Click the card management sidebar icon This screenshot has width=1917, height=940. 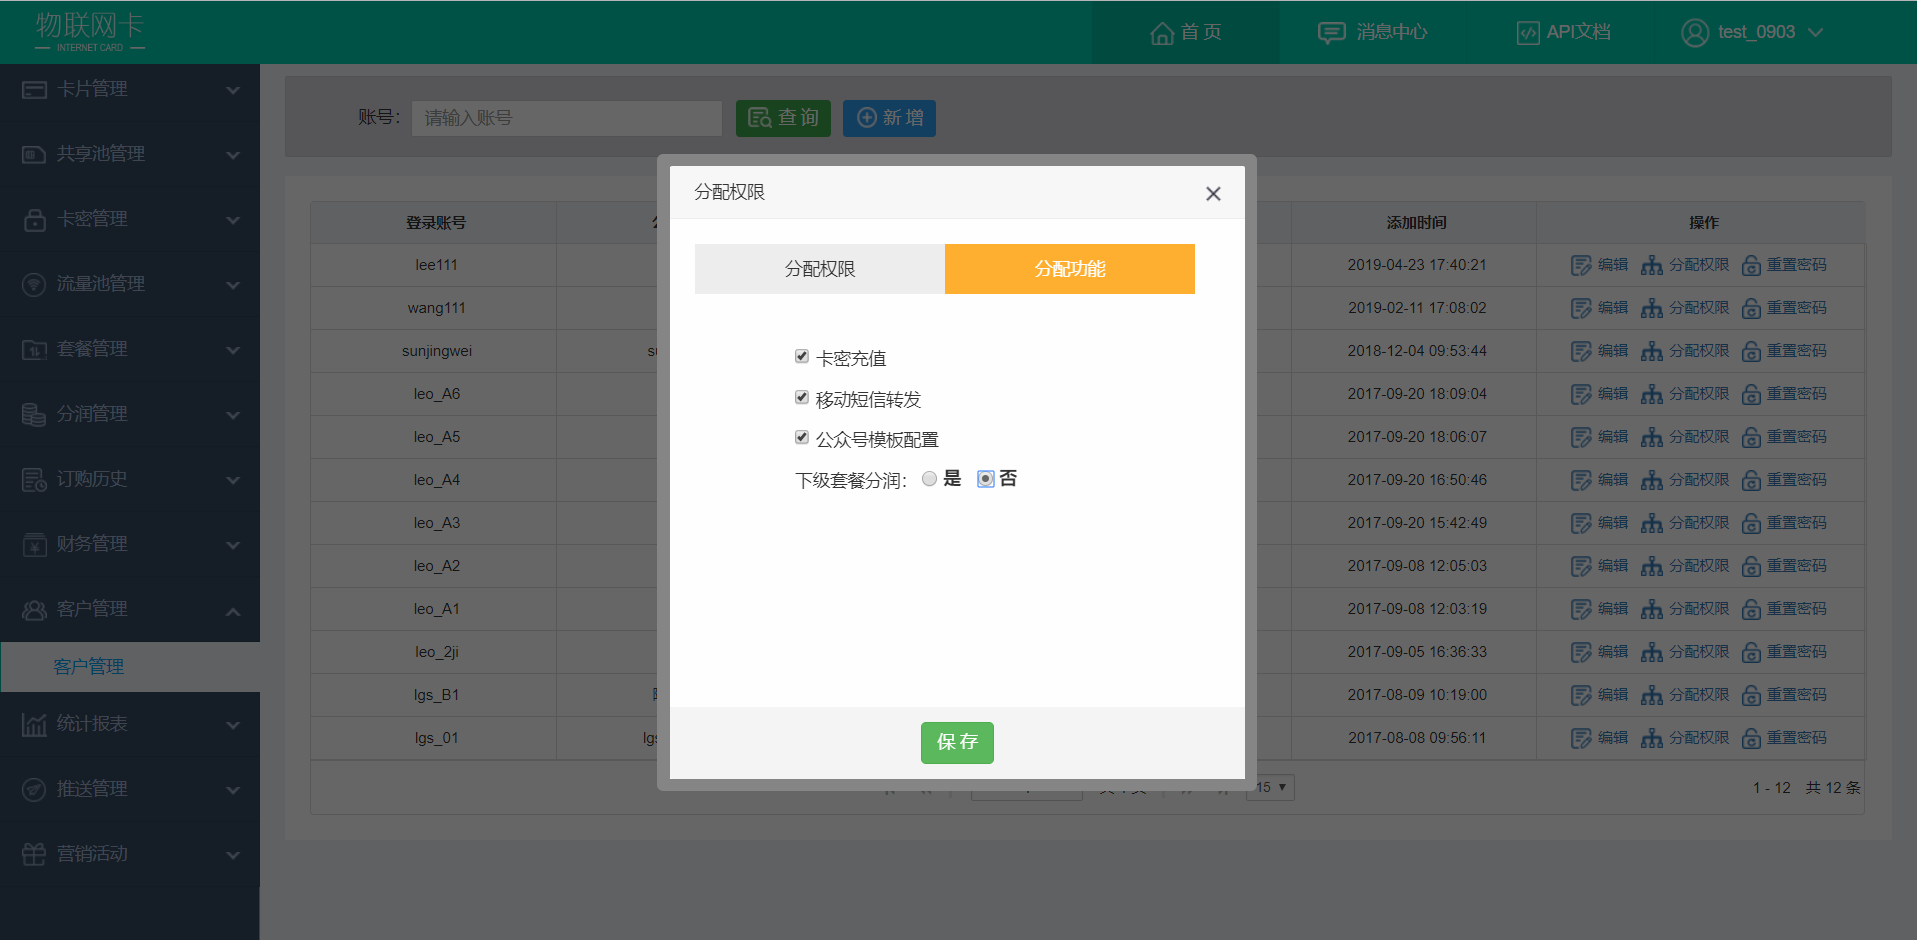[x=34, y=90]
